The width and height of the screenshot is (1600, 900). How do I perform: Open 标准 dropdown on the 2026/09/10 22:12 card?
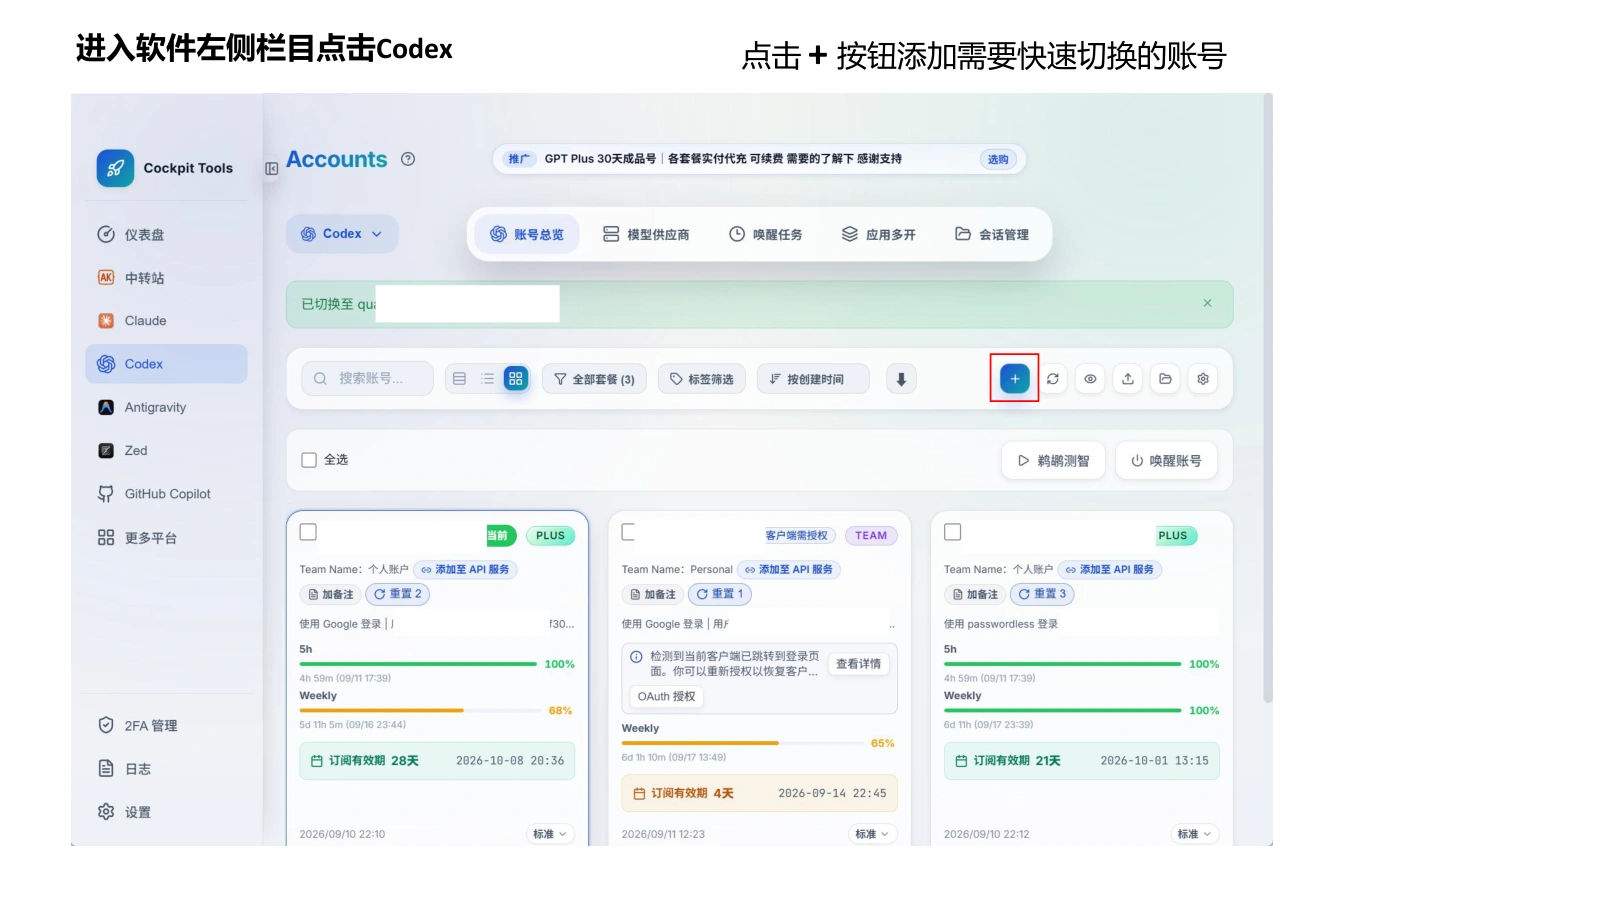coord(1194,834)
